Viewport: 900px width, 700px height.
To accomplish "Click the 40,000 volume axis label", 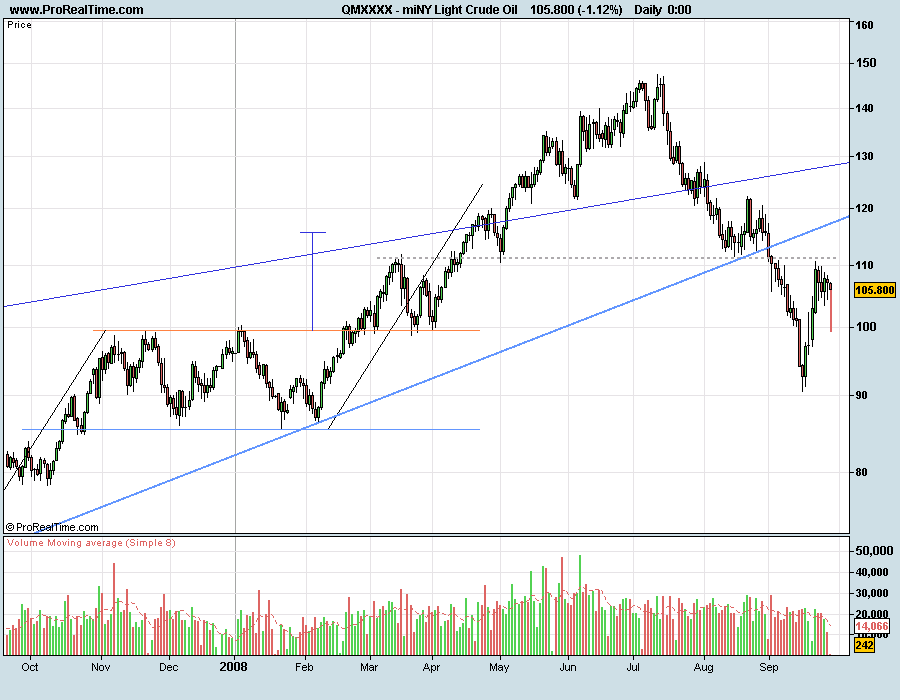I will click(x=874, y=572).
